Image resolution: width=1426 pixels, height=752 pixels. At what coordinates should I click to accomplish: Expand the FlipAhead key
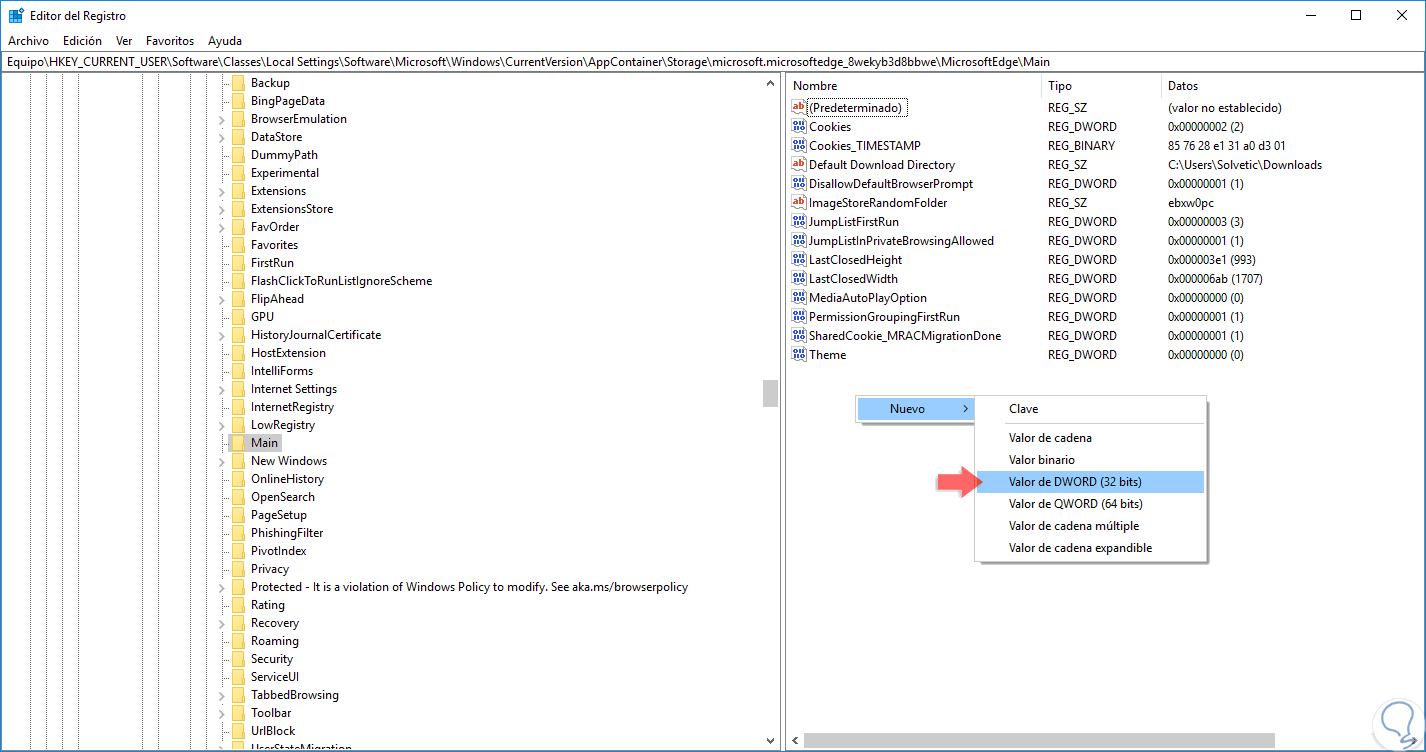[222, 299]
